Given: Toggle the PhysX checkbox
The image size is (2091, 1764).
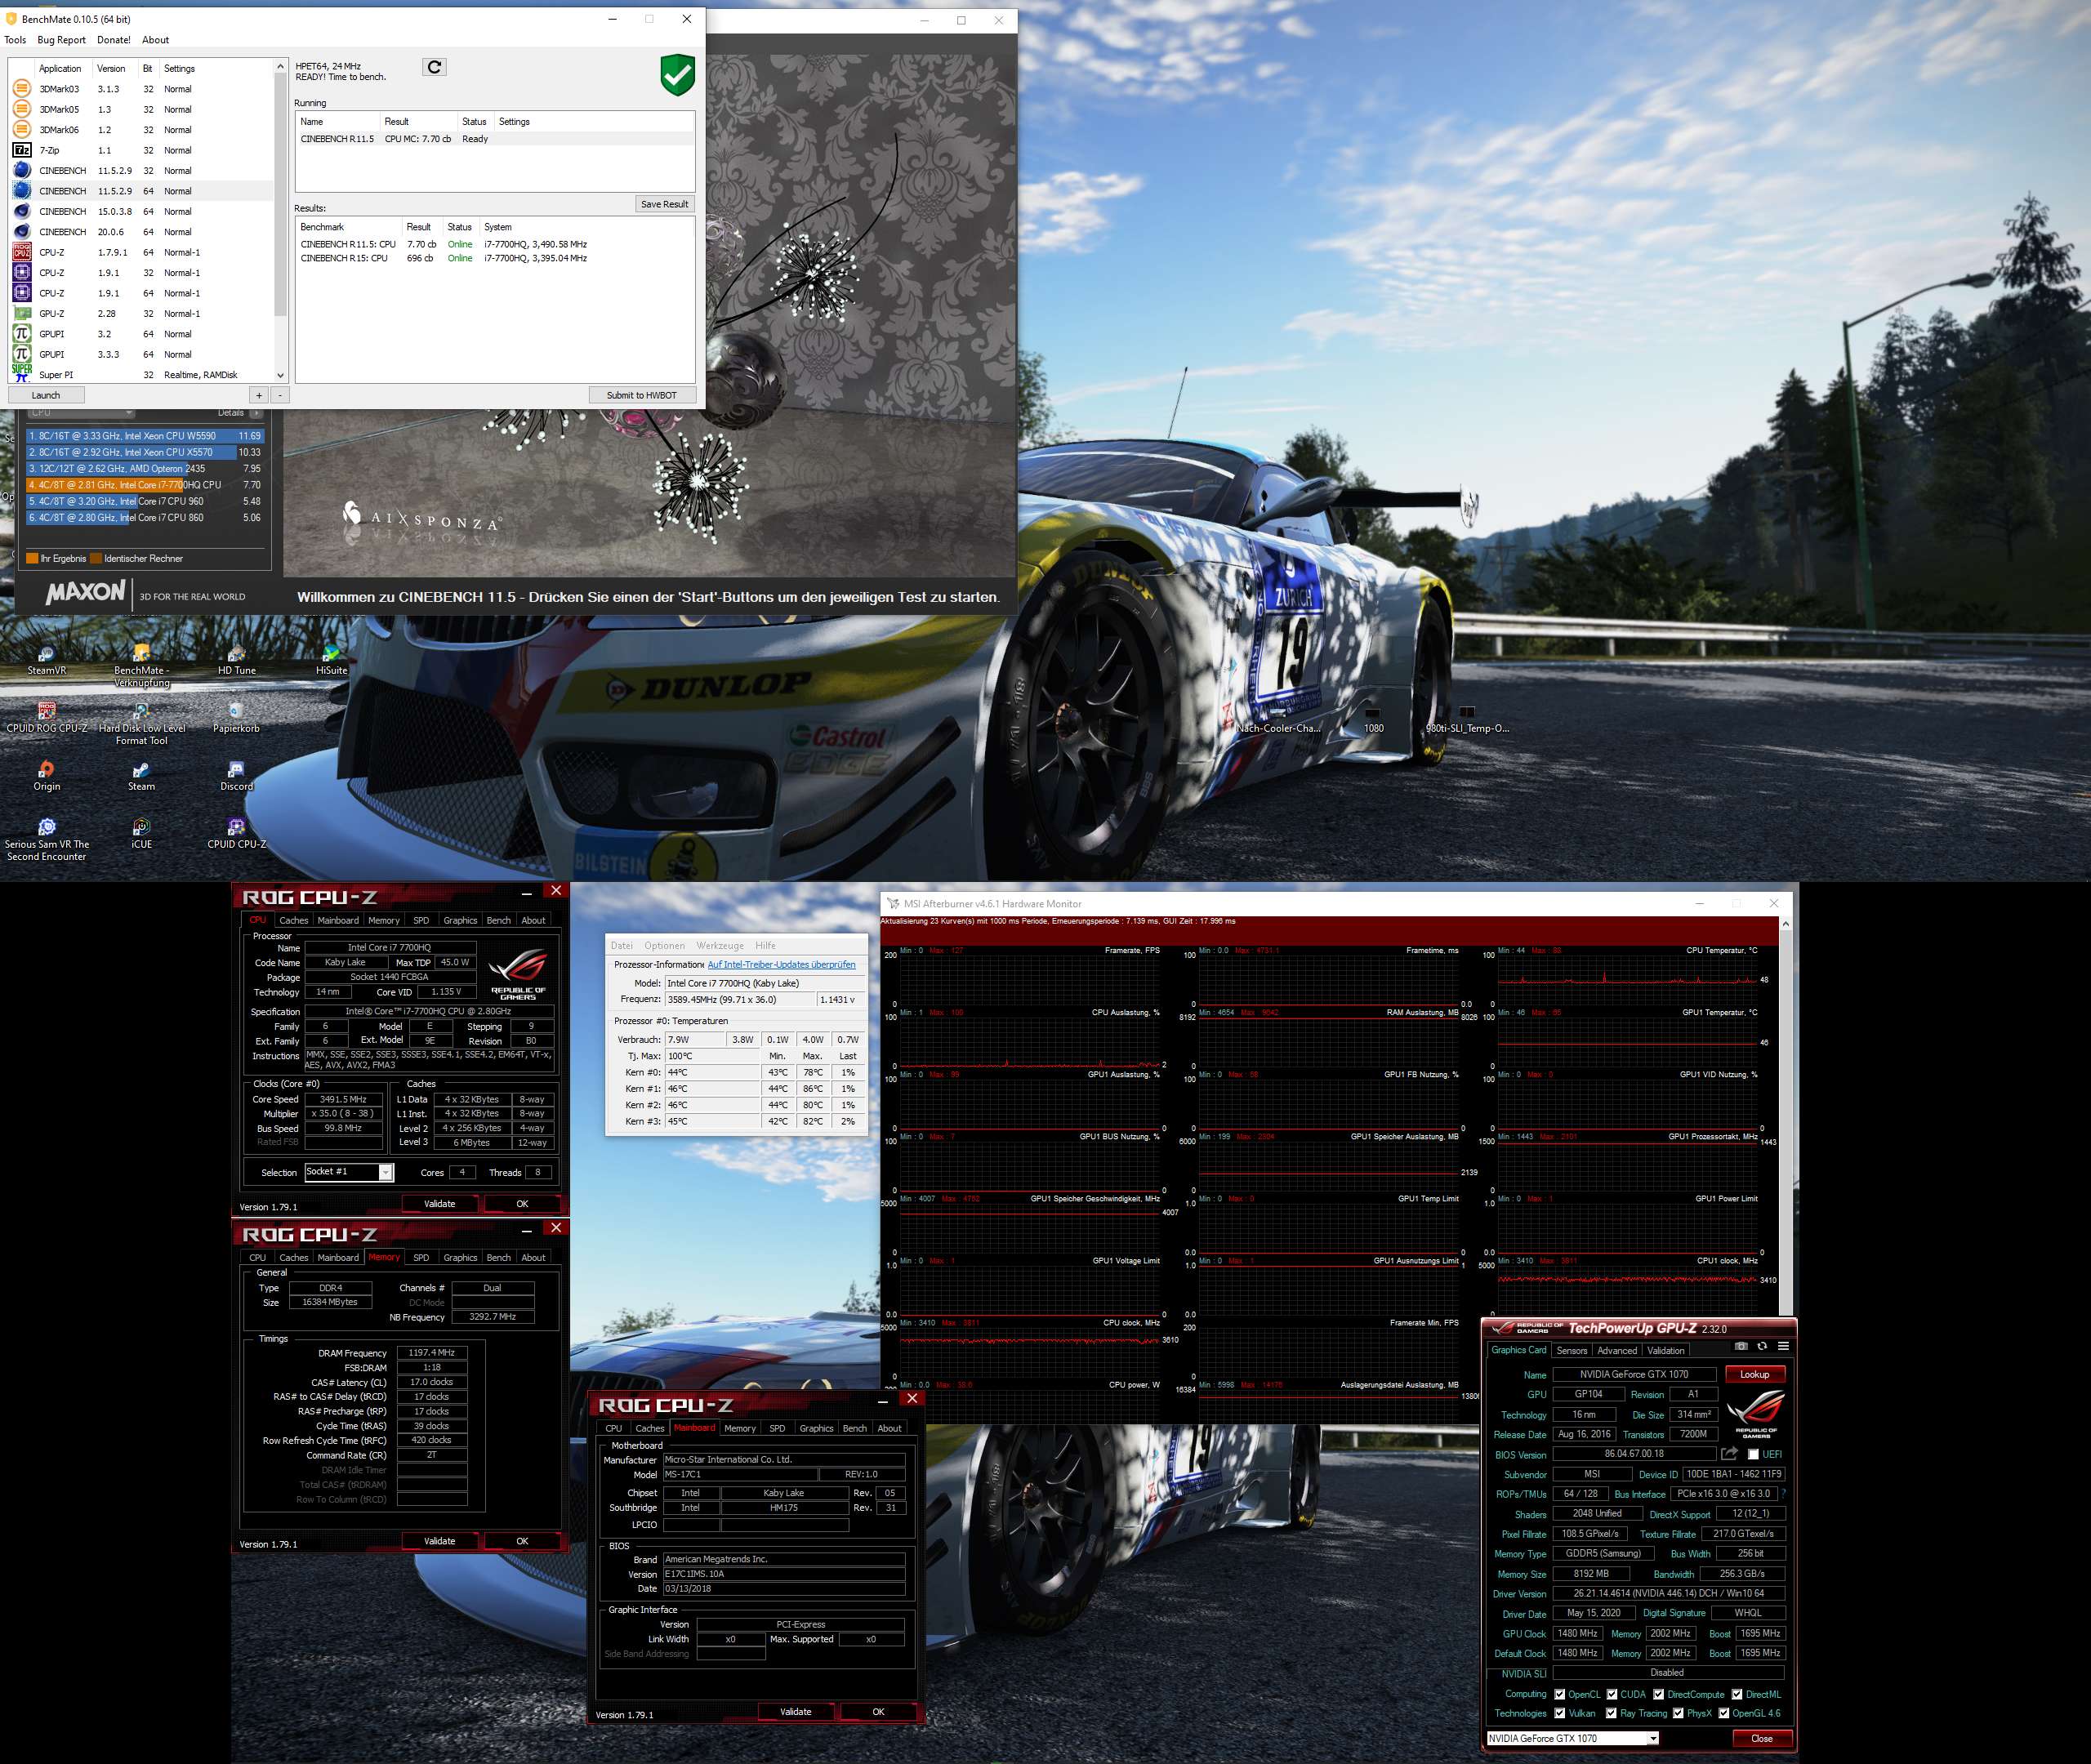Looking at the screenshot, I should tap(1678, 1714).
